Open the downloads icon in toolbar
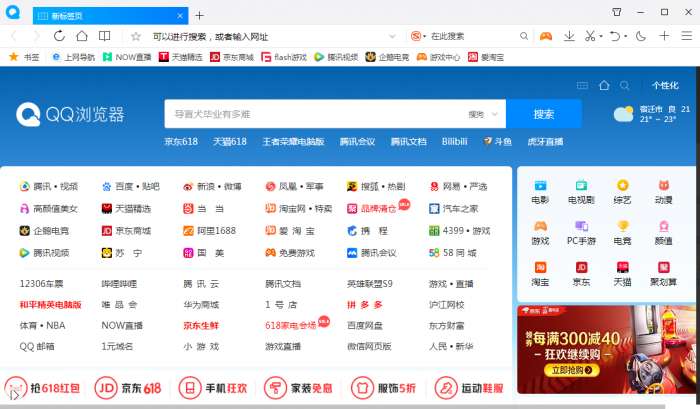 [x=569, y=36]
